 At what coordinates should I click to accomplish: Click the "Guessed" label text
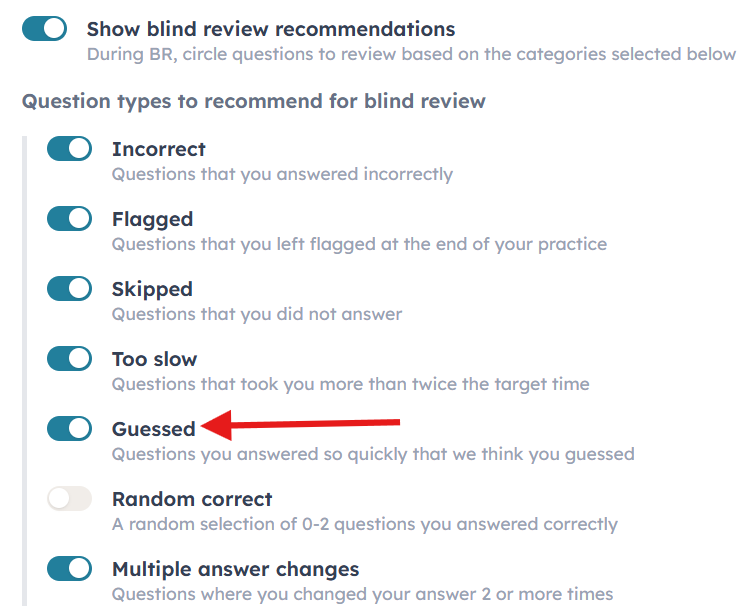tap(153, 429)
